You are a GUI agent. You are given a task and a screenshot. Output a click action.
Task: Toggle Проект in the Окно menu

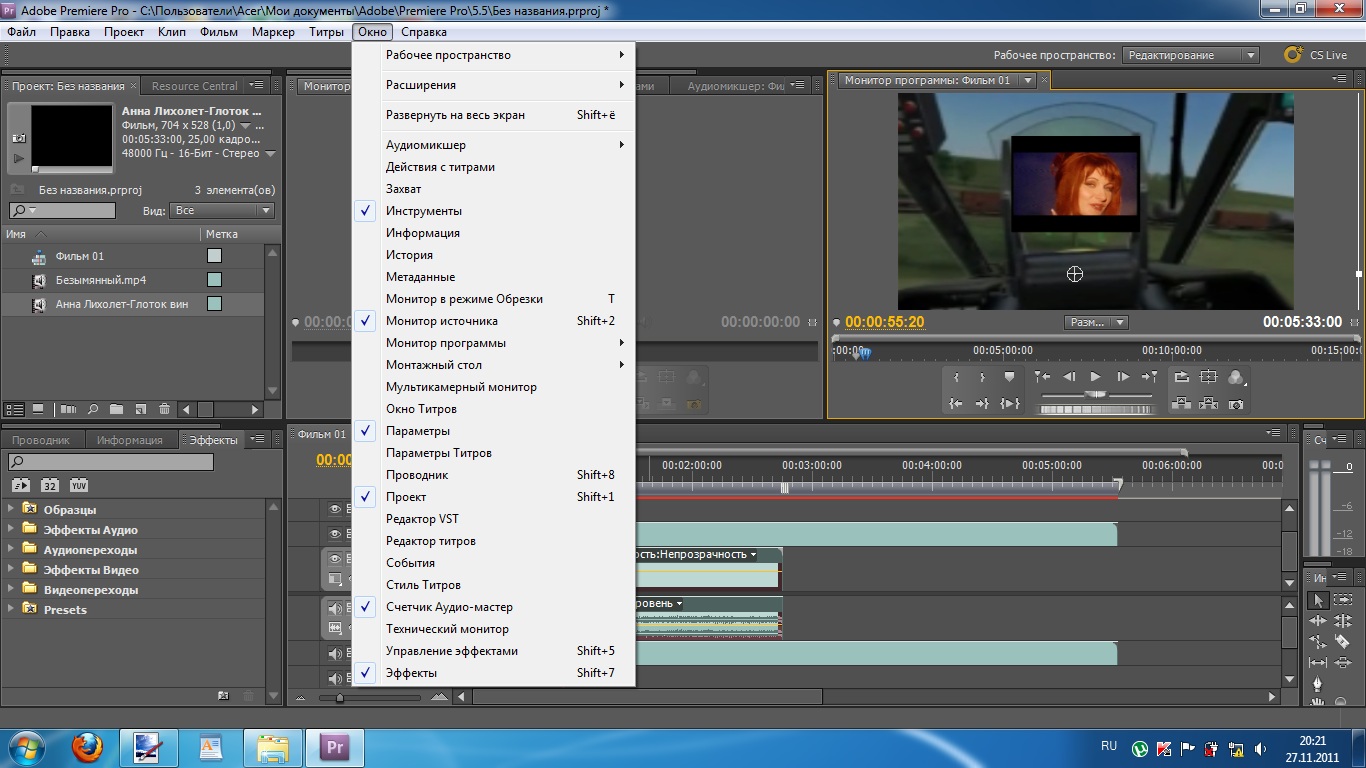coord(494,497)
